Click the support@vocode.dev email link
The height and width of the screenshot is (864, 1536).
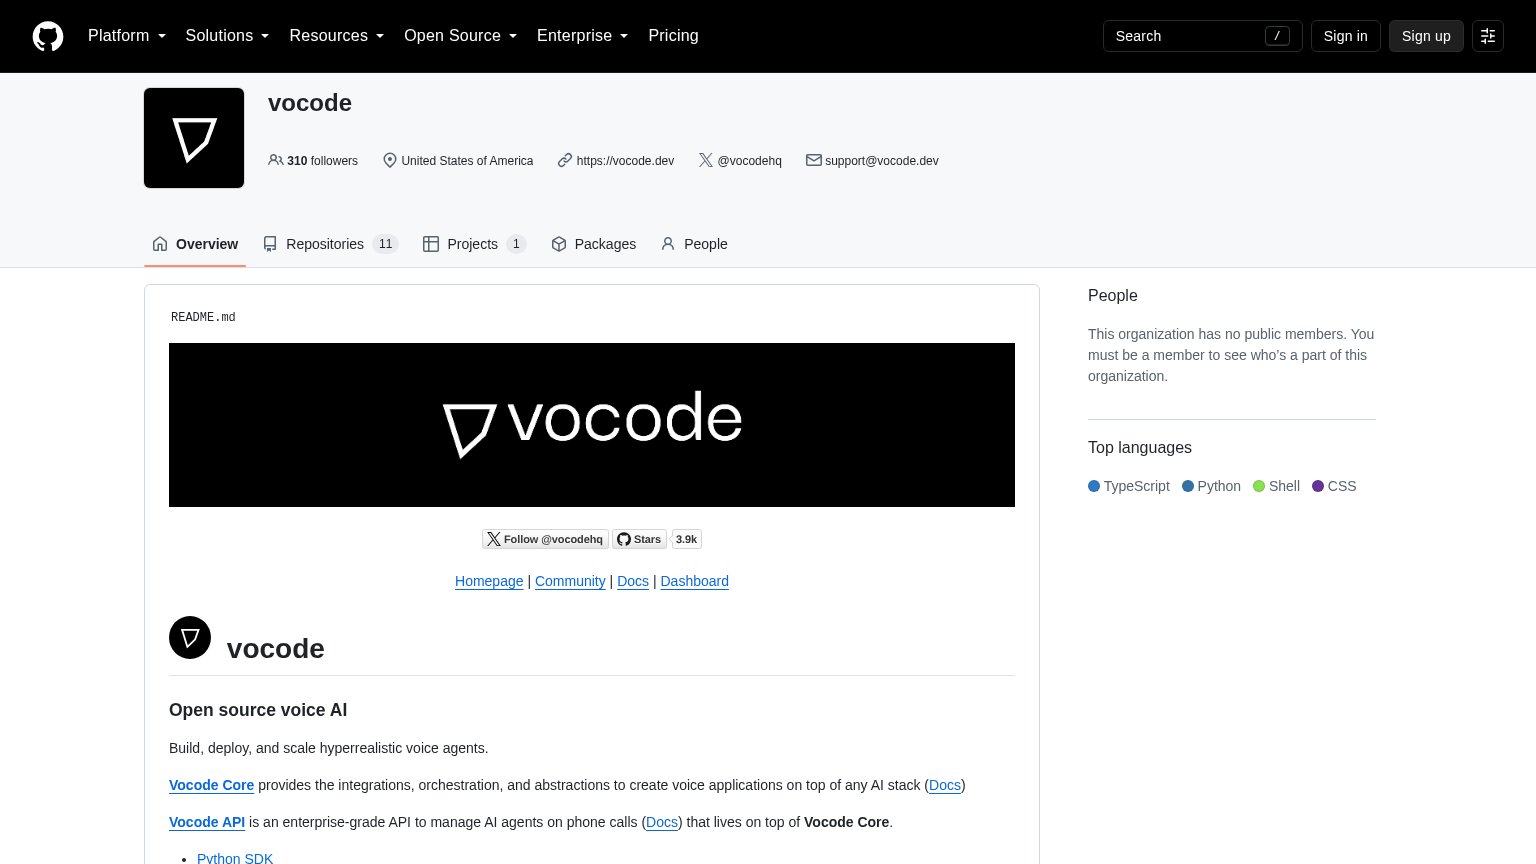[x=881, y=160]
